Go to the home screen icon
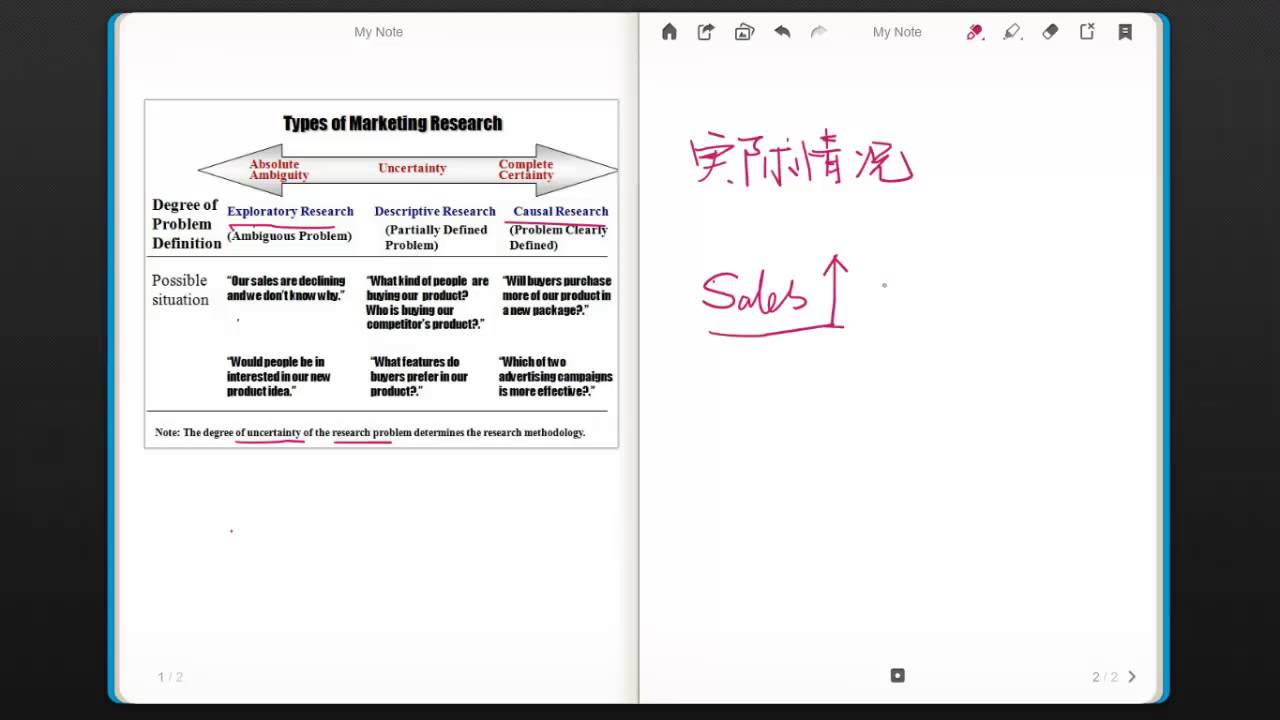Screen dimensions: 1280x720 [669, 32]
